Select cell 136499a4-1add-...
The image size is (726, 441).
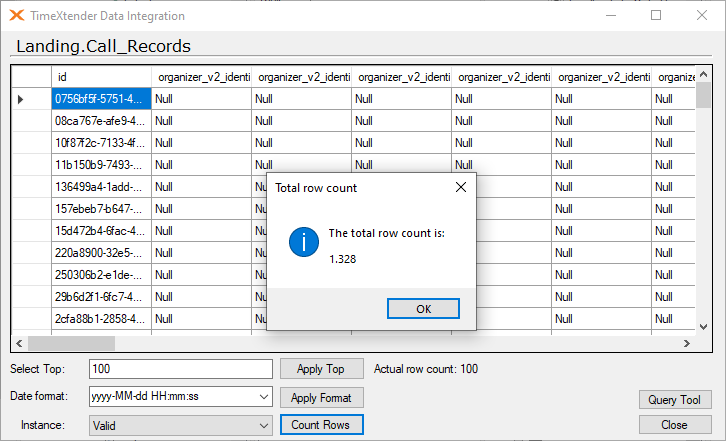(101, 187)
